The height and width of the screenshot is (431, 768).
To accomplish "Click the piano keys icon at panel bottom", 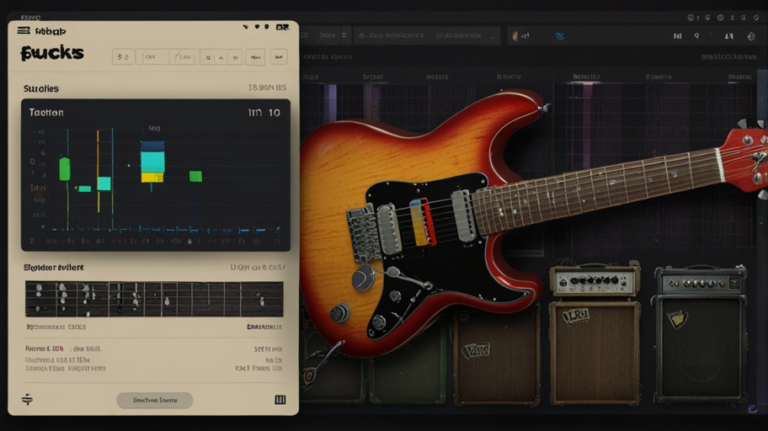I will [x=280, y=400].
